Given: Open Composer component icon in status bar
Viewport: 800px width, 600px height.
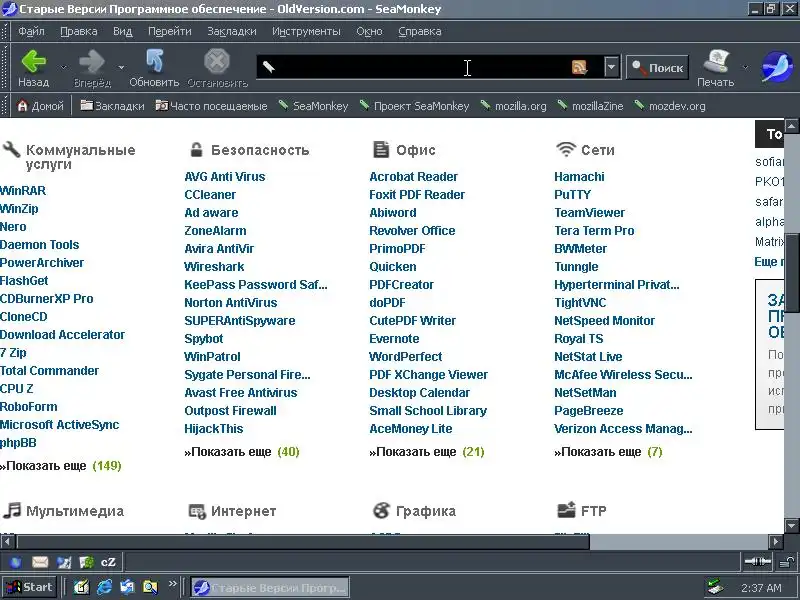Looking at the screenshot, I should (x=64, y=562).
